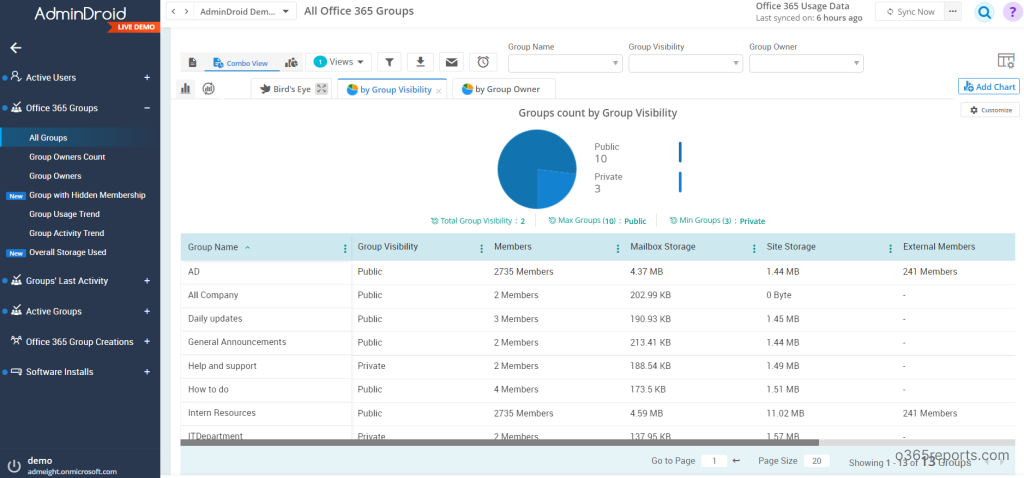Screen dimensions: 1024x478
Task: Click the download/export icon
Action: (421, 62)
